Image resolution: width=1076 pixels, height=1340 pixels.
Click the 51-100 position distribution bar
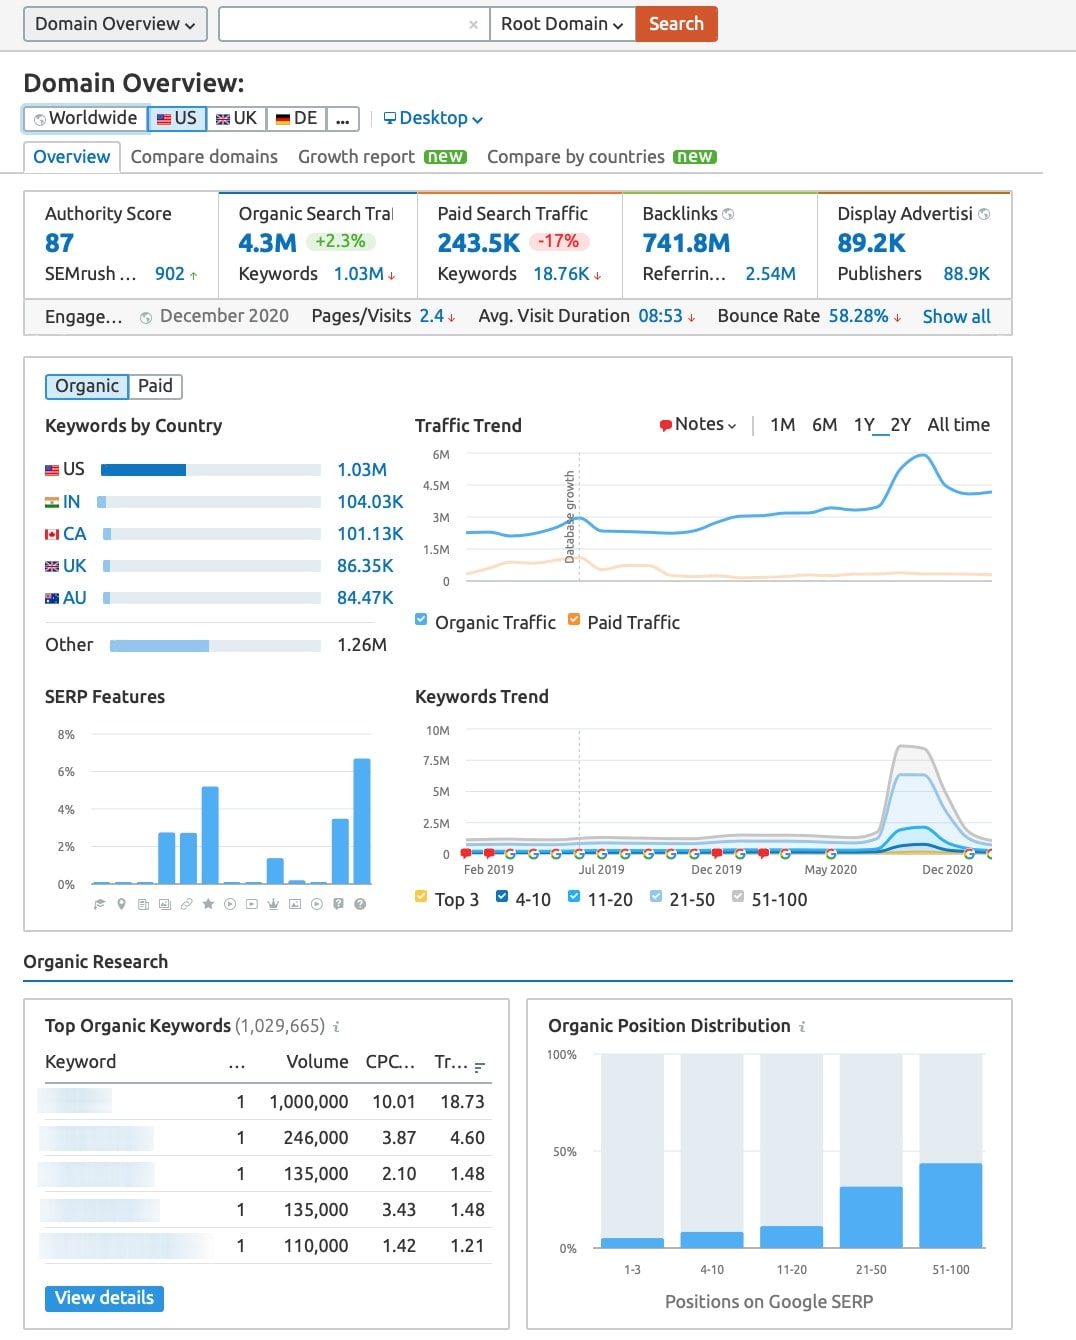click(x=950, y=1205)
